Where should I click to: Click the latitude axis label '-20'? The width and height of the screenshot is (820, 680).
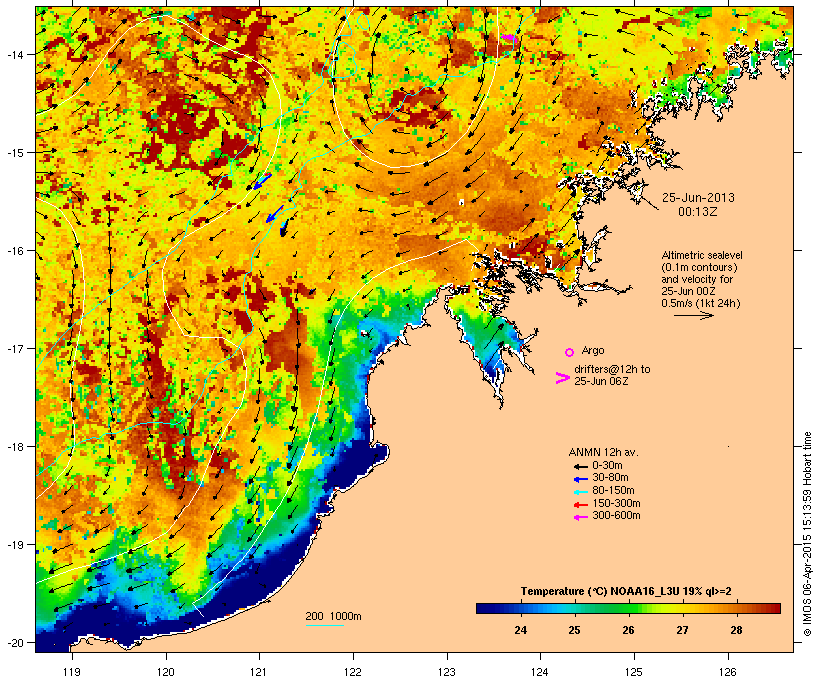click(14, 642)
